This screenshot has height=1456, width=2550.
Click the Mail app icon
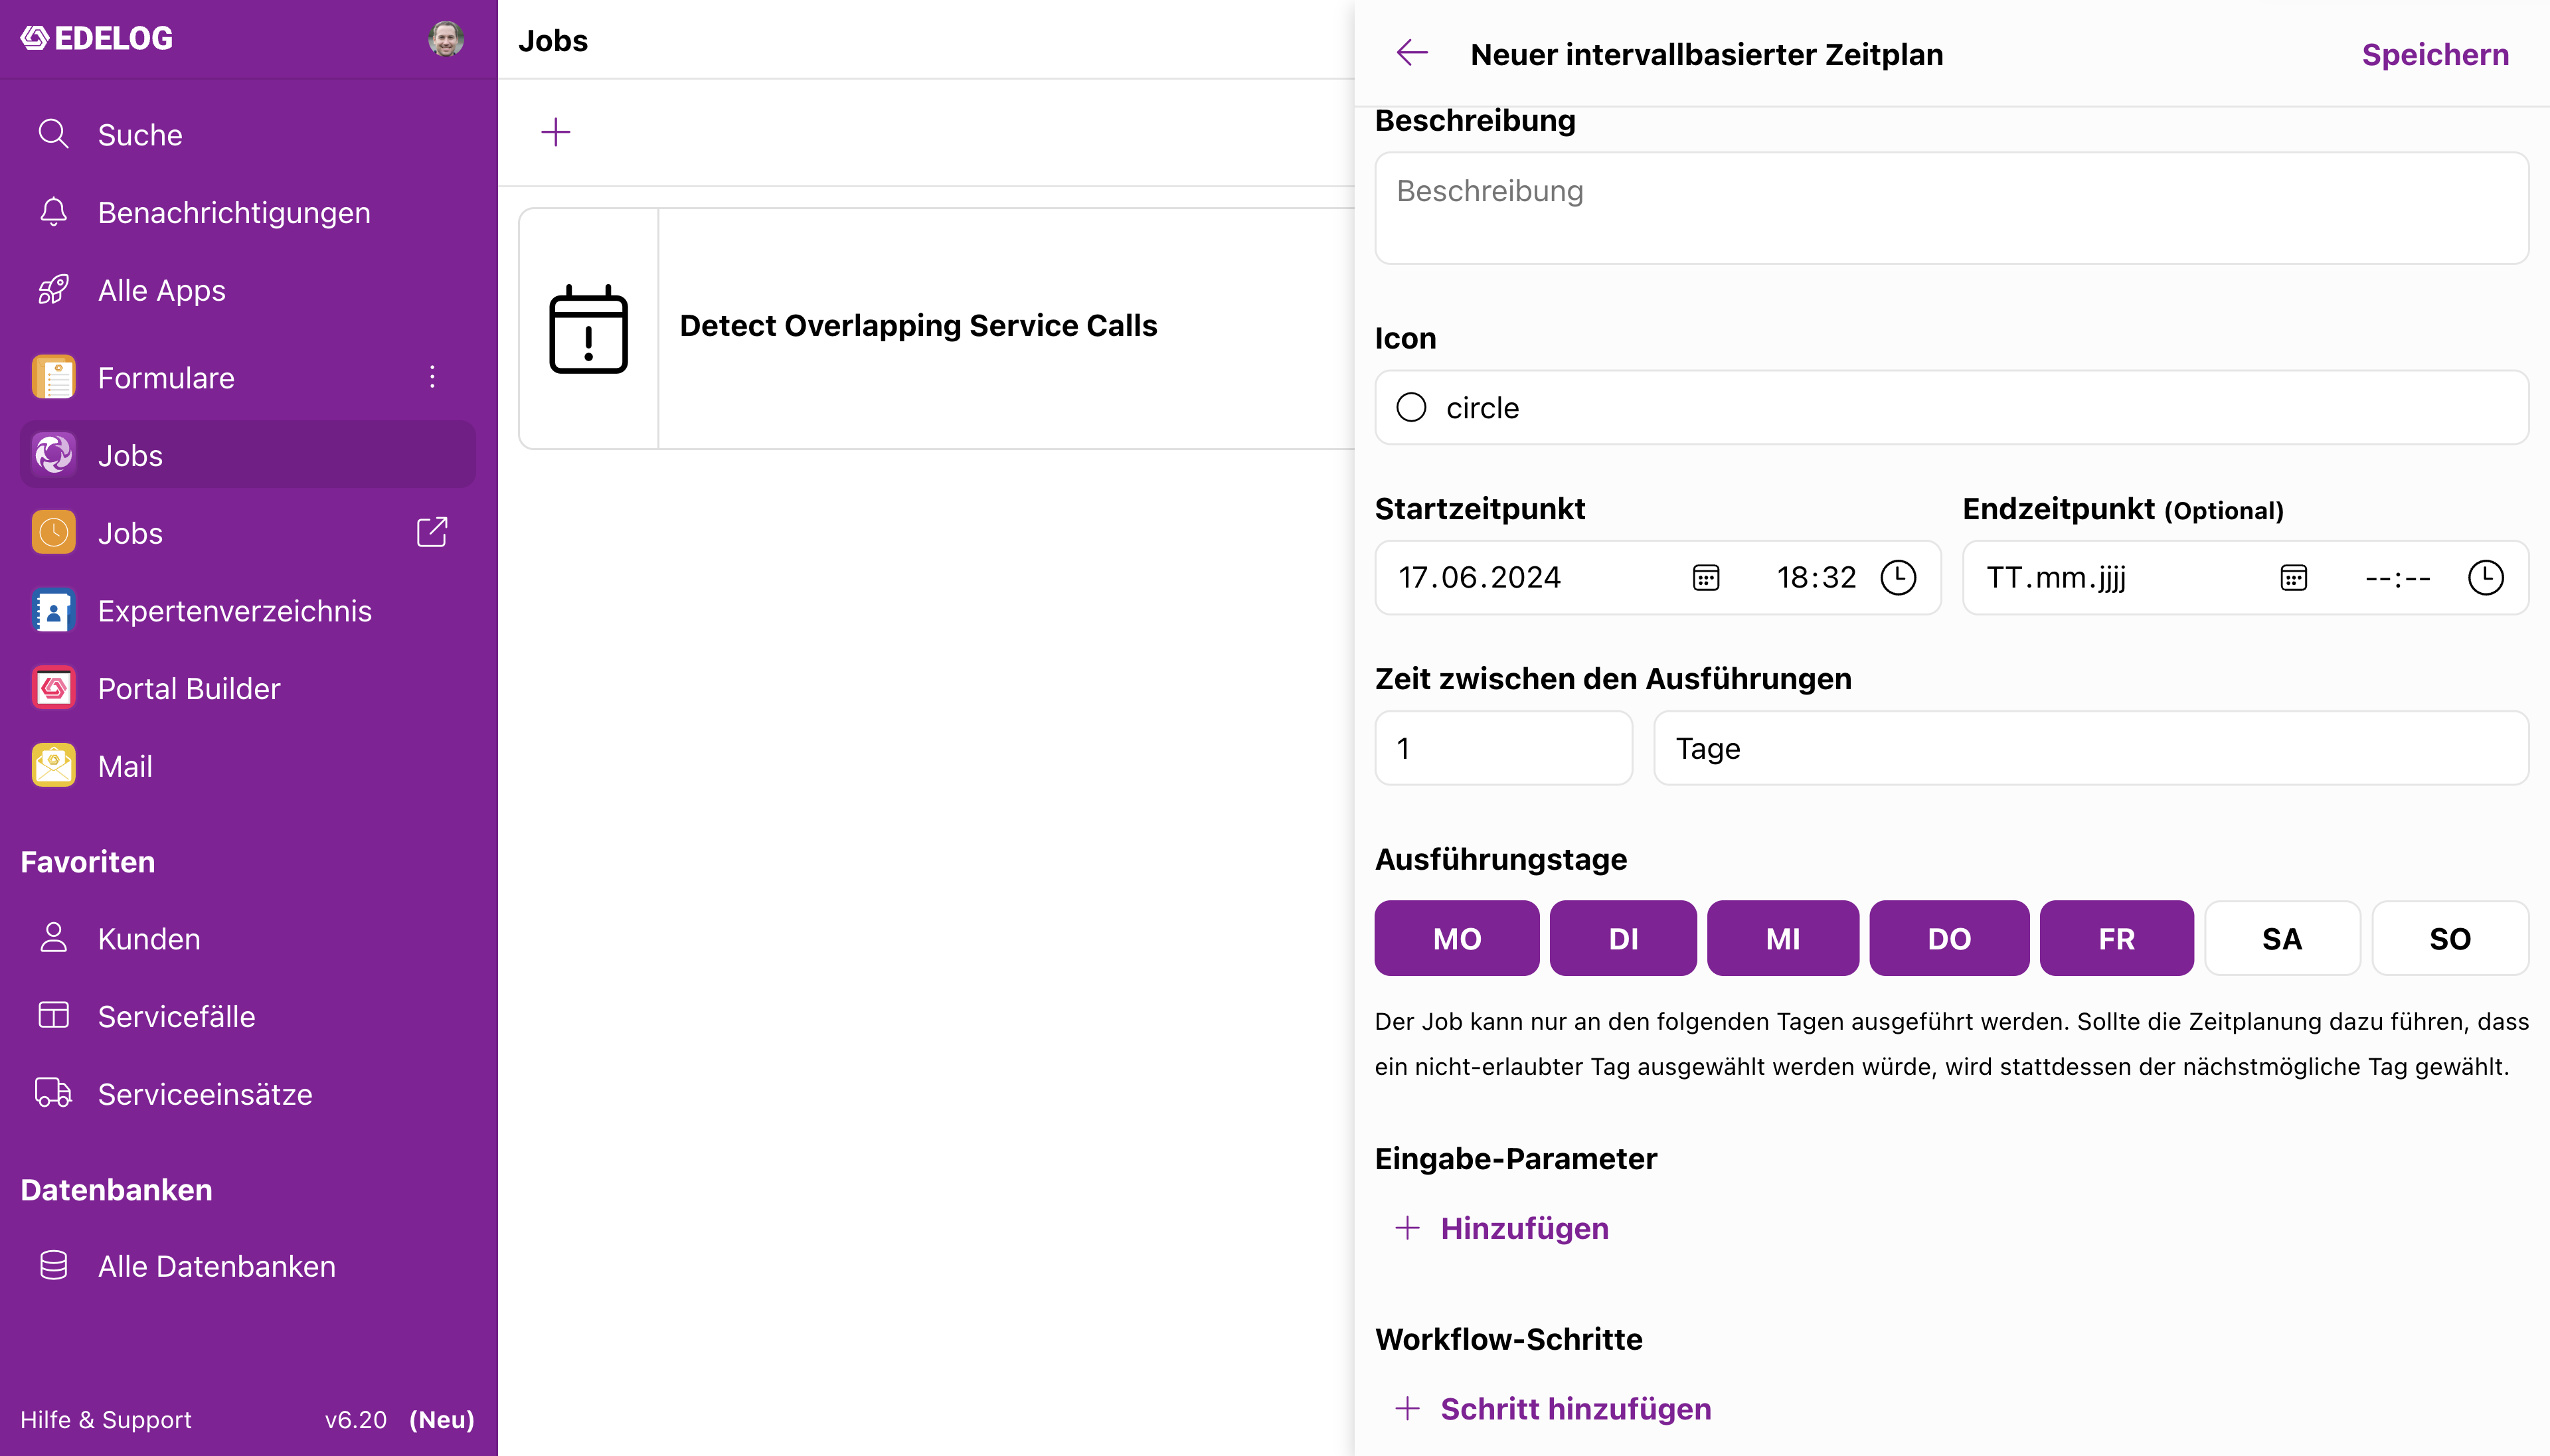coord(53,766)
